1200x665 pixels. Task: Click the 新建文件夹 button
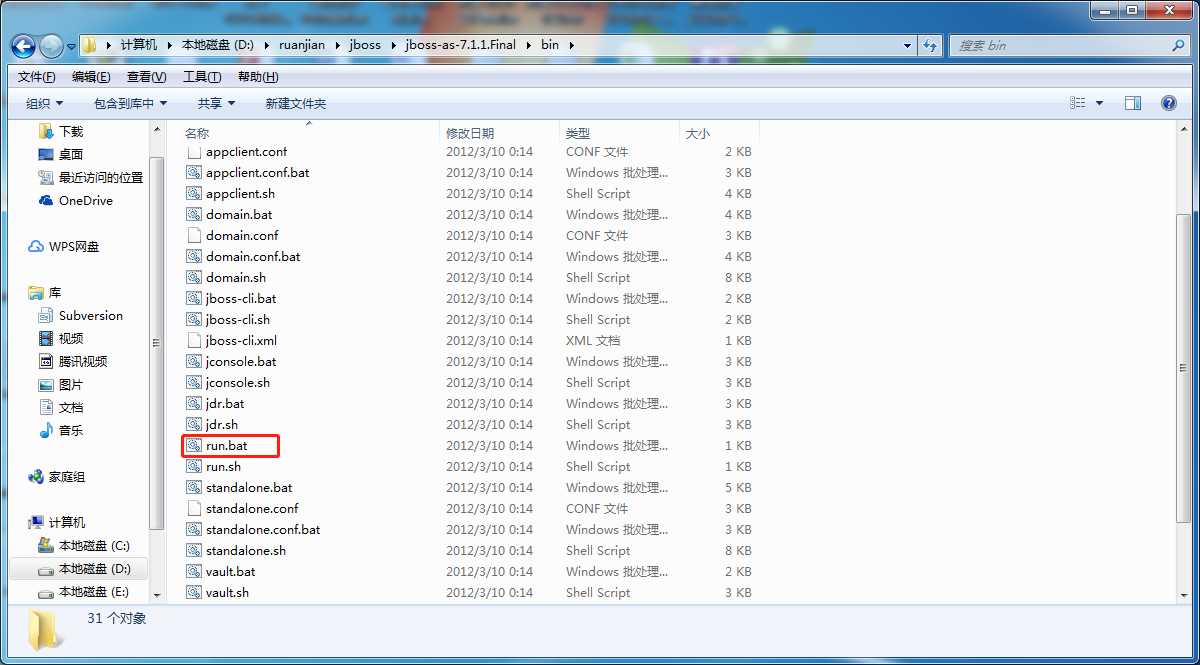coord(295,103)
